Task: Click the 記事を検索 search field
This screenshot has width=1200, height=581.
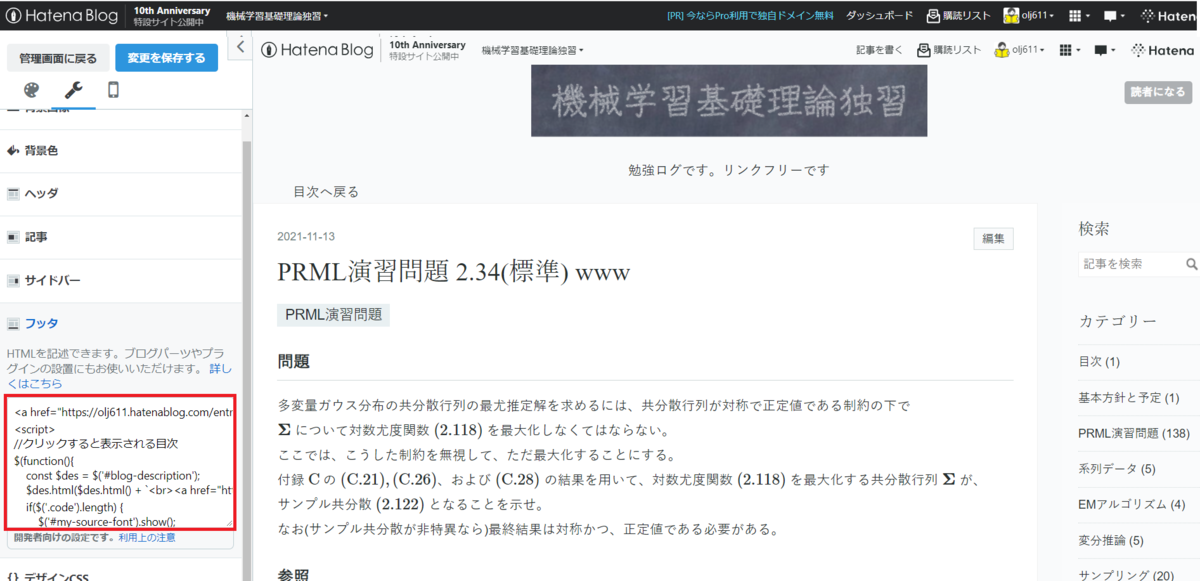Action: 1130,264
